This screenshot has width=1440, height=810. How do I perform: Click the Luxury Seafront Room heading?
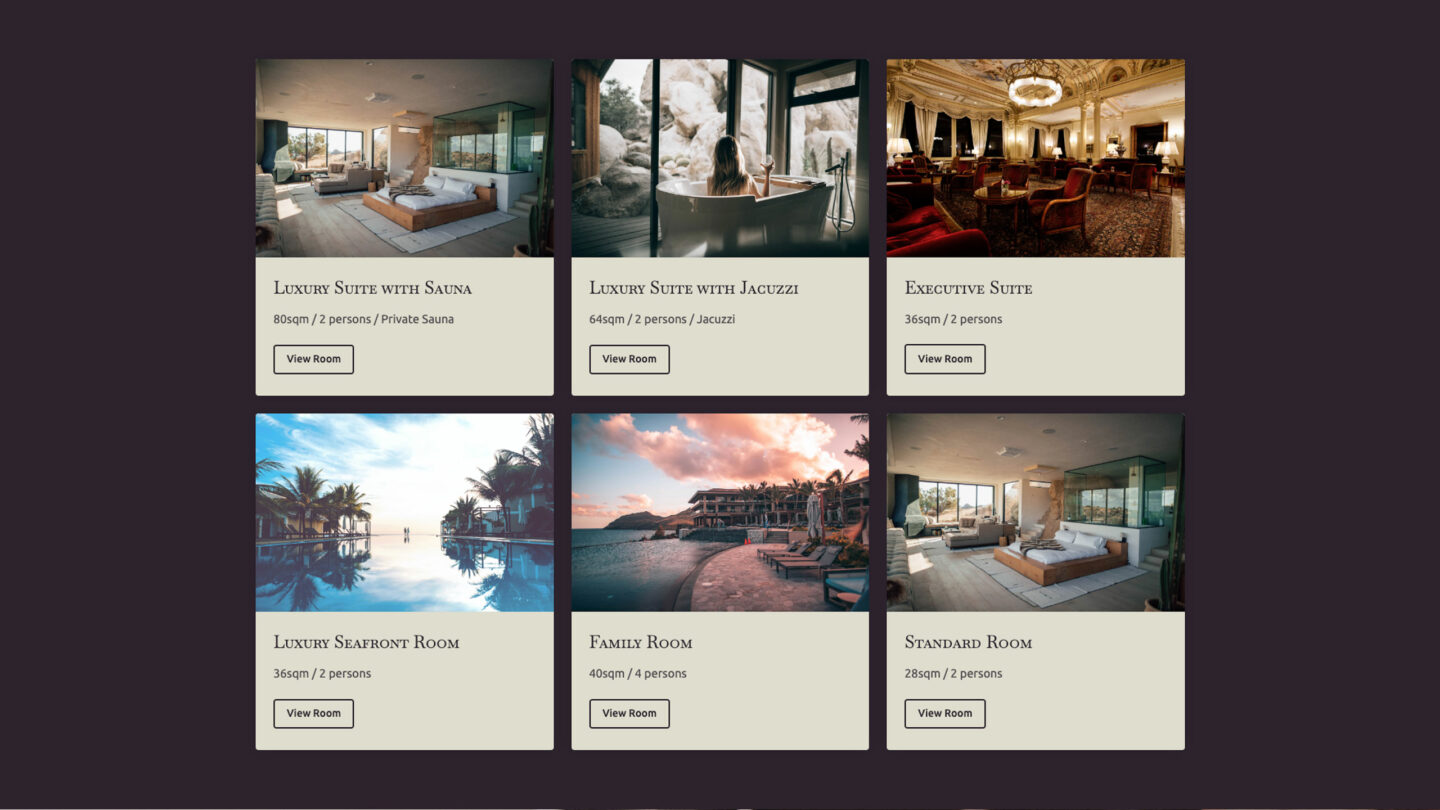pyautogui.click(x=366, y=642)
